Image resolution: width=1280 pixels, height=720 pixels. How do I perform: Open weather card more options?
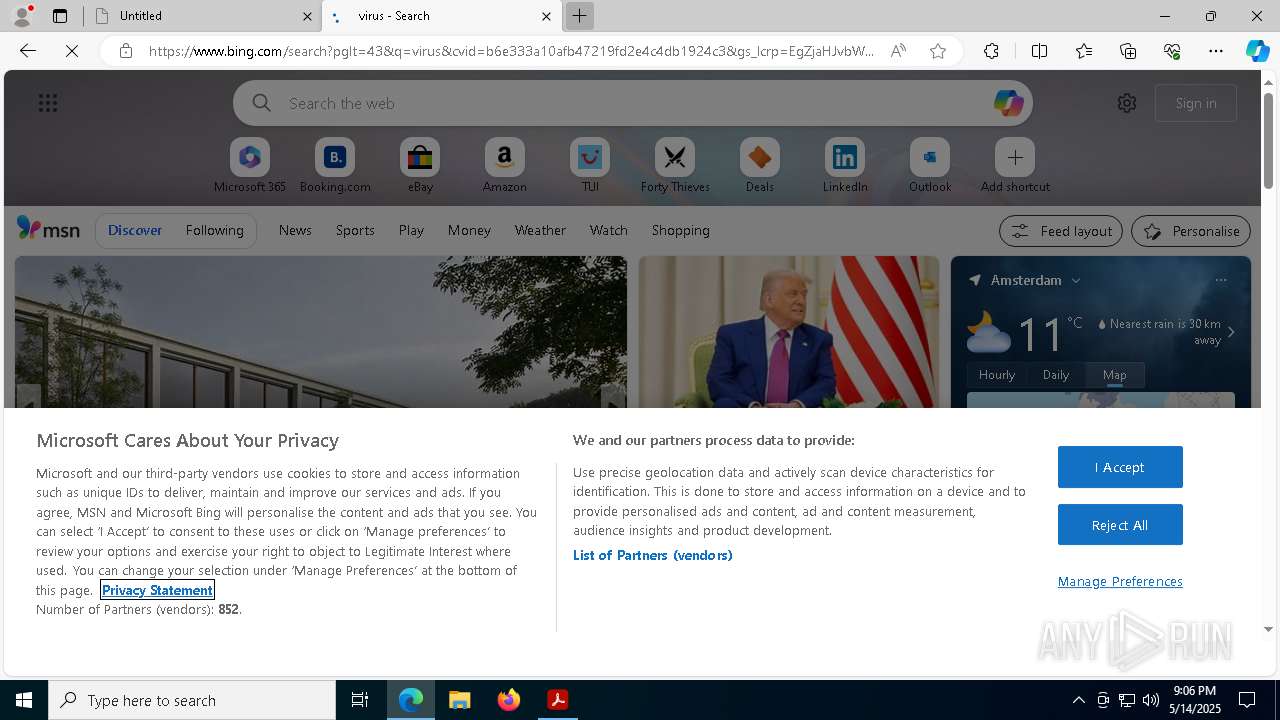[1221, 280]
